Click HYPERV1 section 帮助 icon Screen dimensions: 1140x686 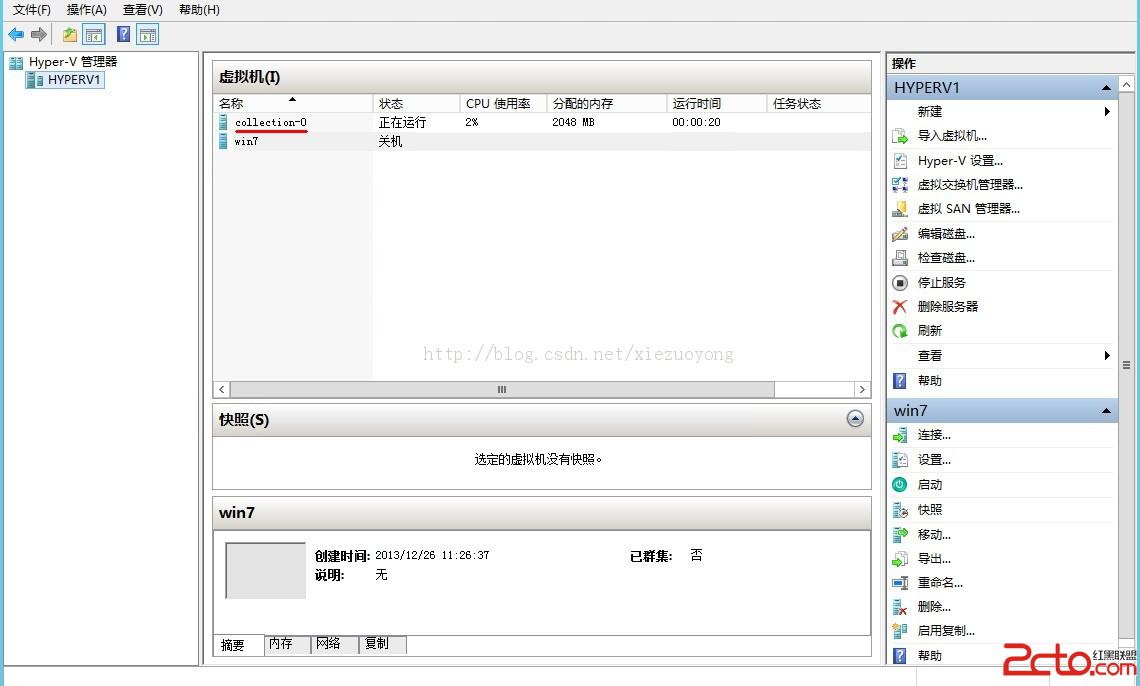(x=900, y=380)
